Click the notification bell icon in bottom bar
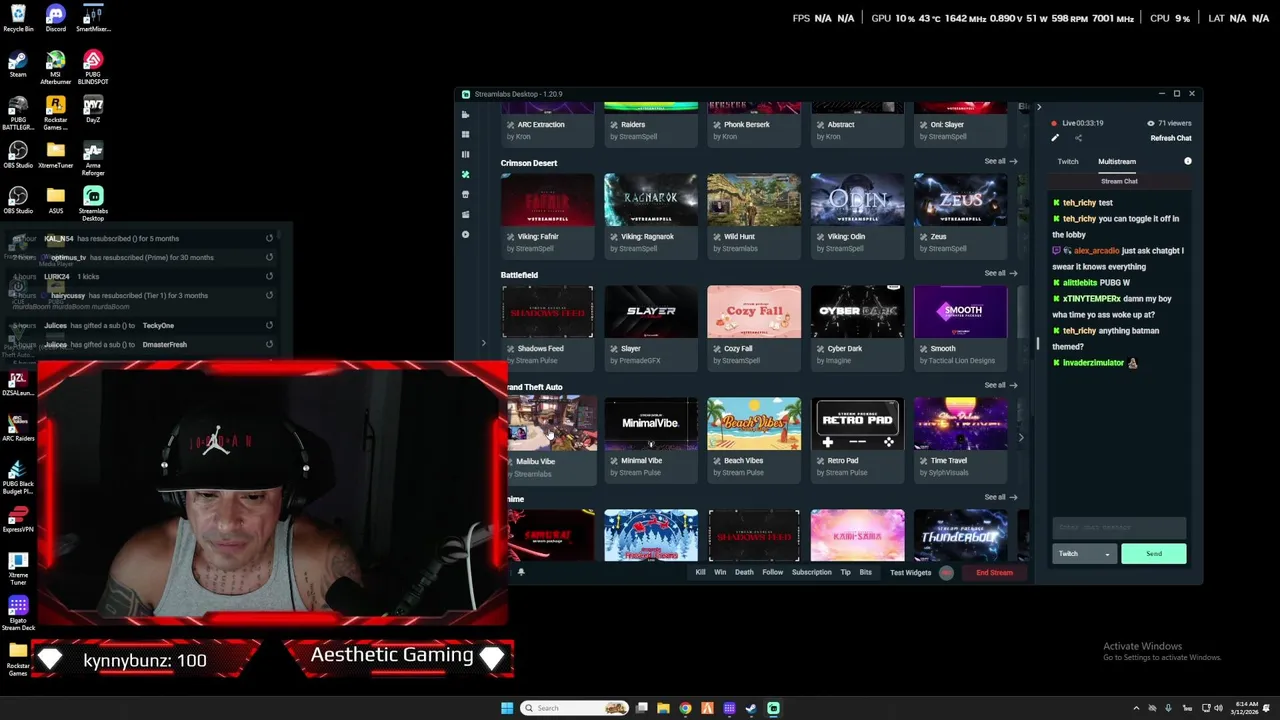This screenshot has height=720, width=1280. point(521,572)
